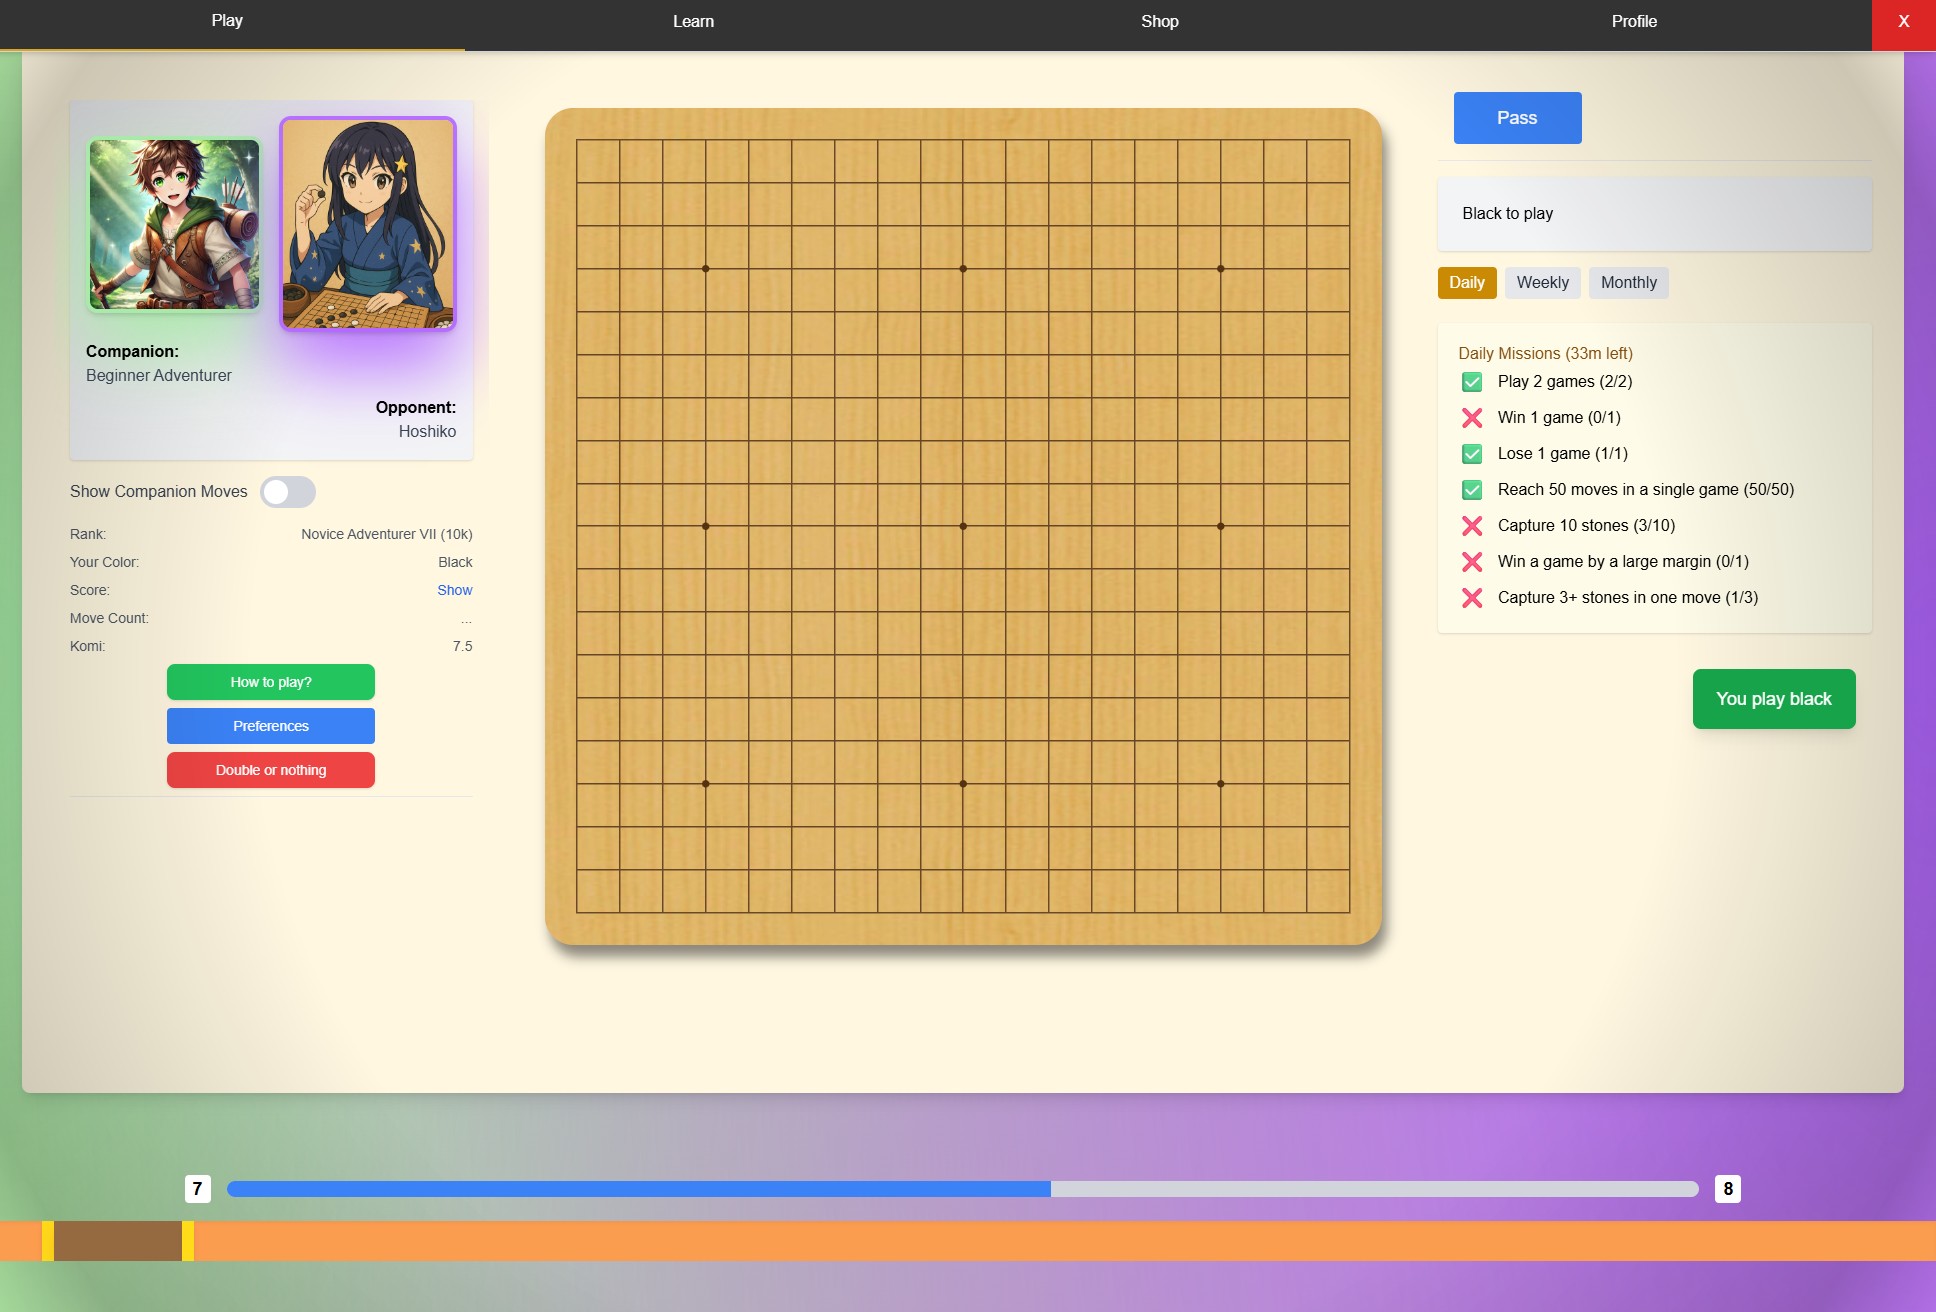This screenshot has height=1312, width=1936.
Task: Open the Shop menu
Action: 1159,22
